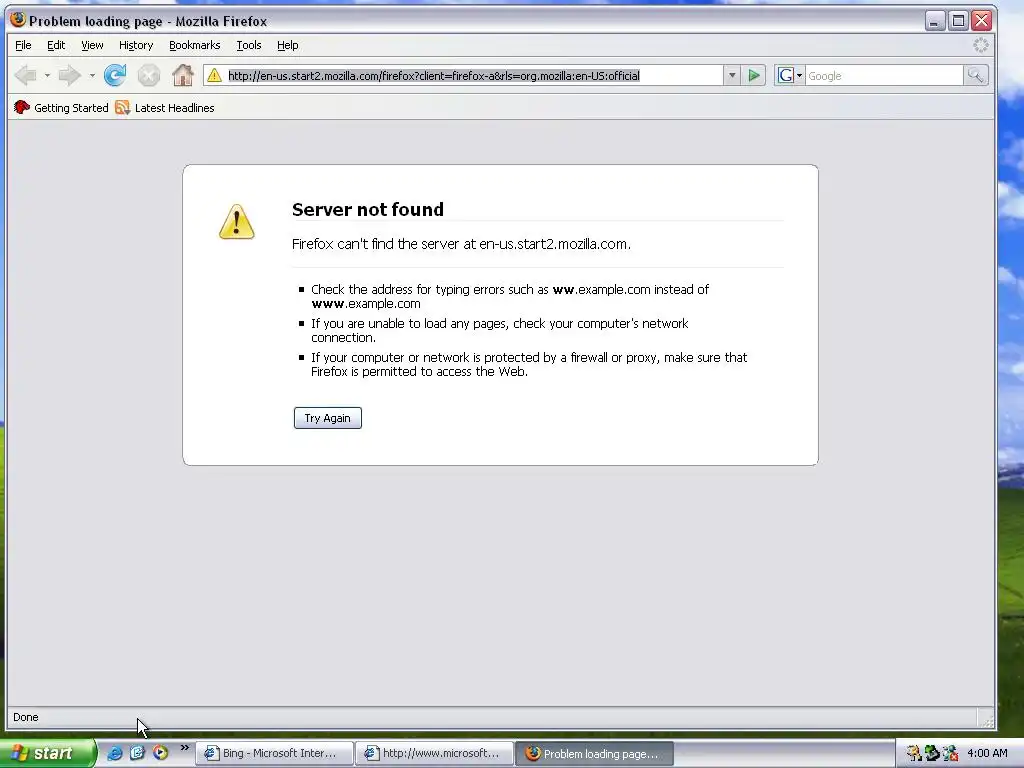Reload the page with the Refresh icon
Screen dimensions: 1024x768
coord(115,76)
